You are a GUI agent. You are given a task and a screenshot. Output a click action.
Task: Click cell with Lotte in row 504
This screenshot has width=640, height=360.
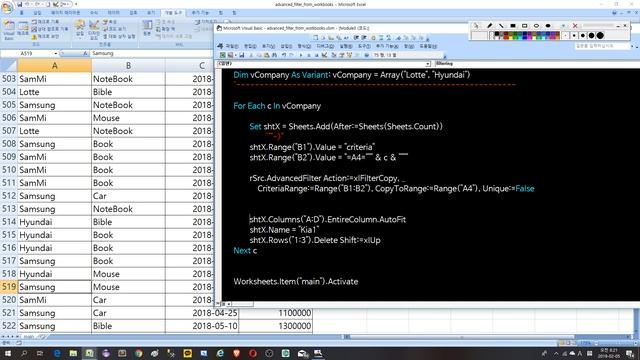[x=54, y=92]
